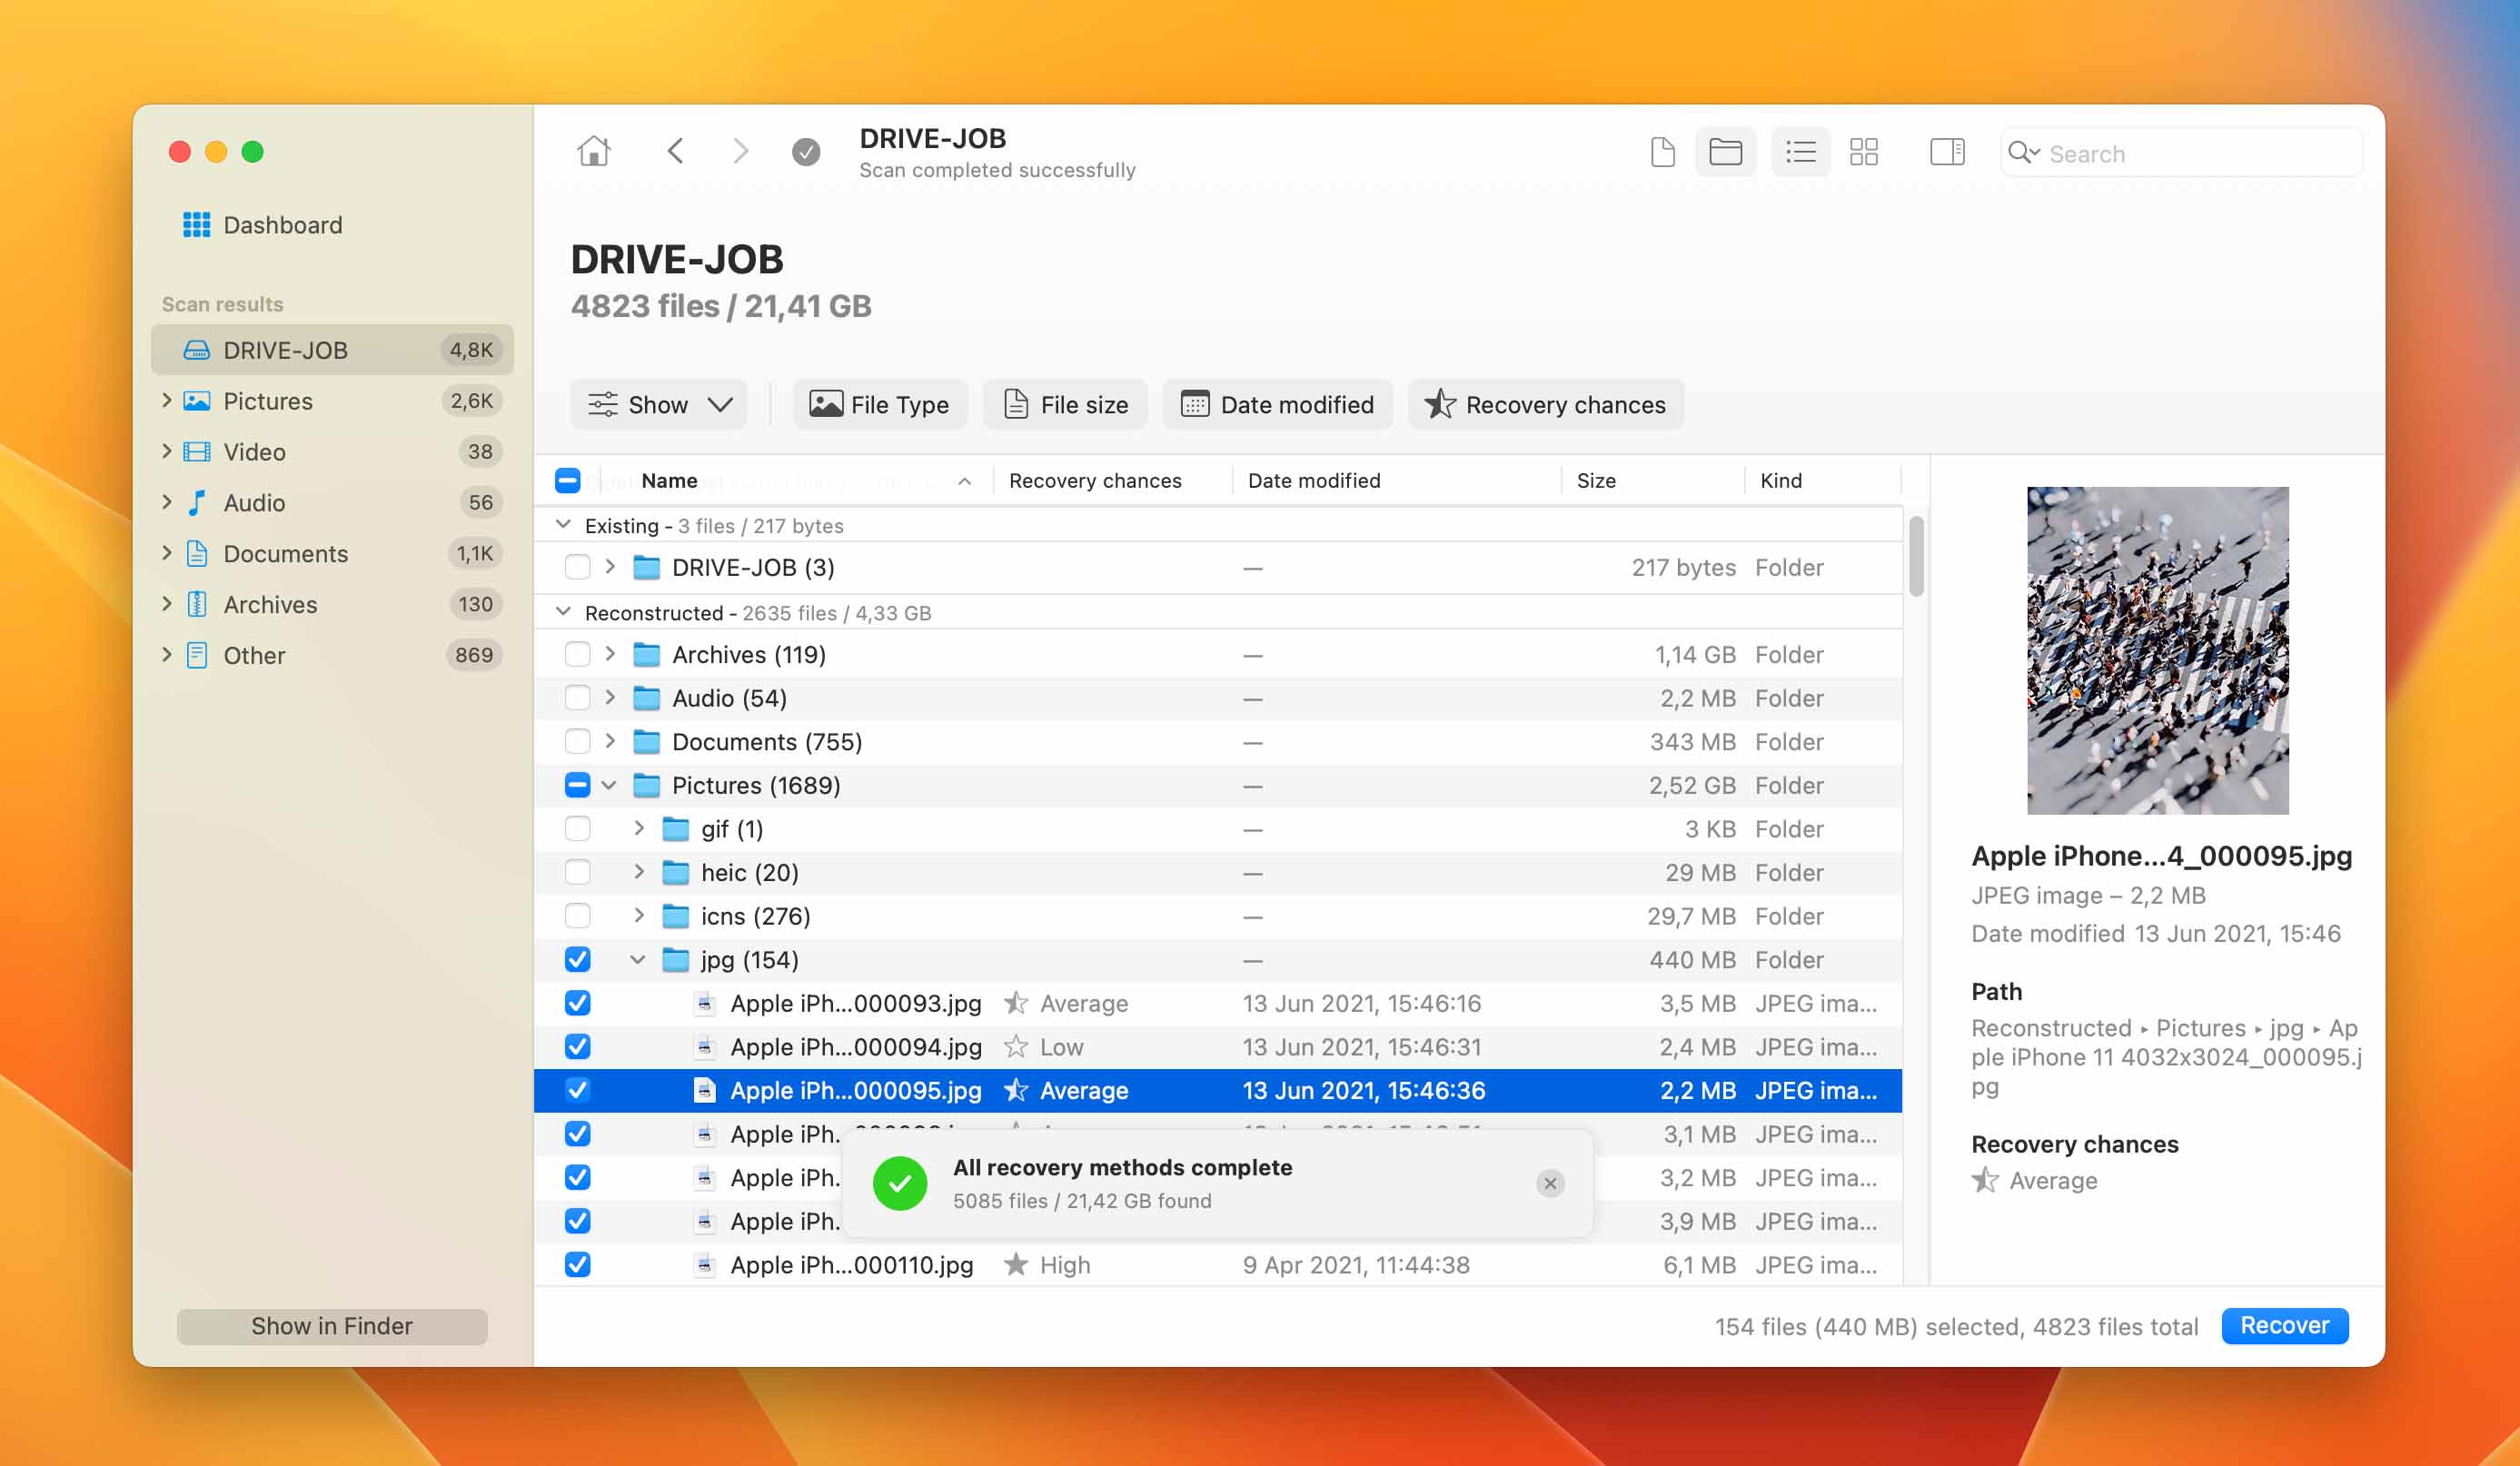The width and height of the screenshot is (2520, 1466).
Task: Click in the Search input field
Action: coord(2182,153)
